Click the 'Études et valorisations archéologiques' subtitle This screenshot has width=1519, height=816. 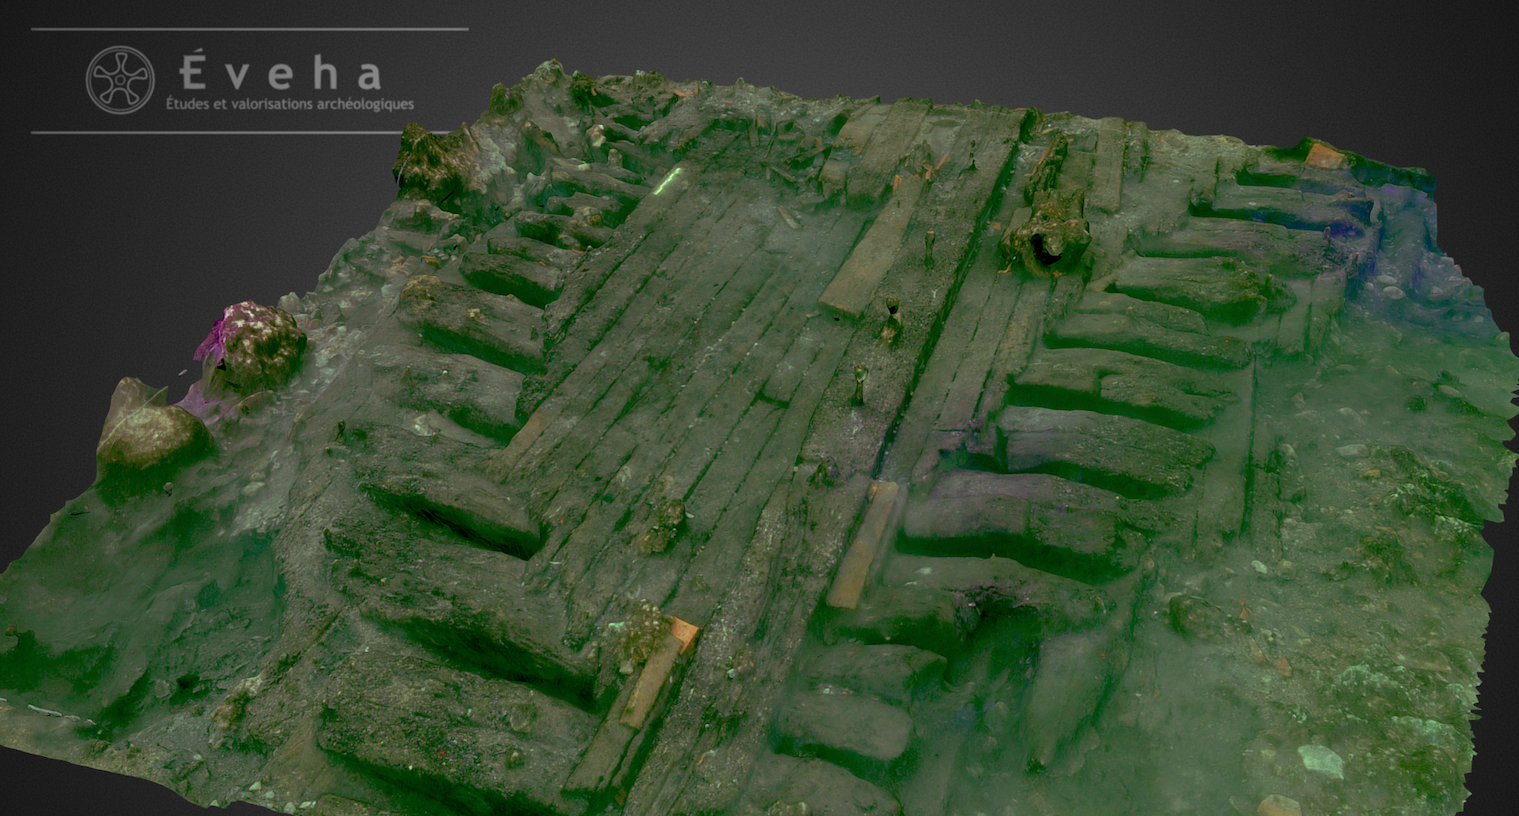[x=289, y=104]
